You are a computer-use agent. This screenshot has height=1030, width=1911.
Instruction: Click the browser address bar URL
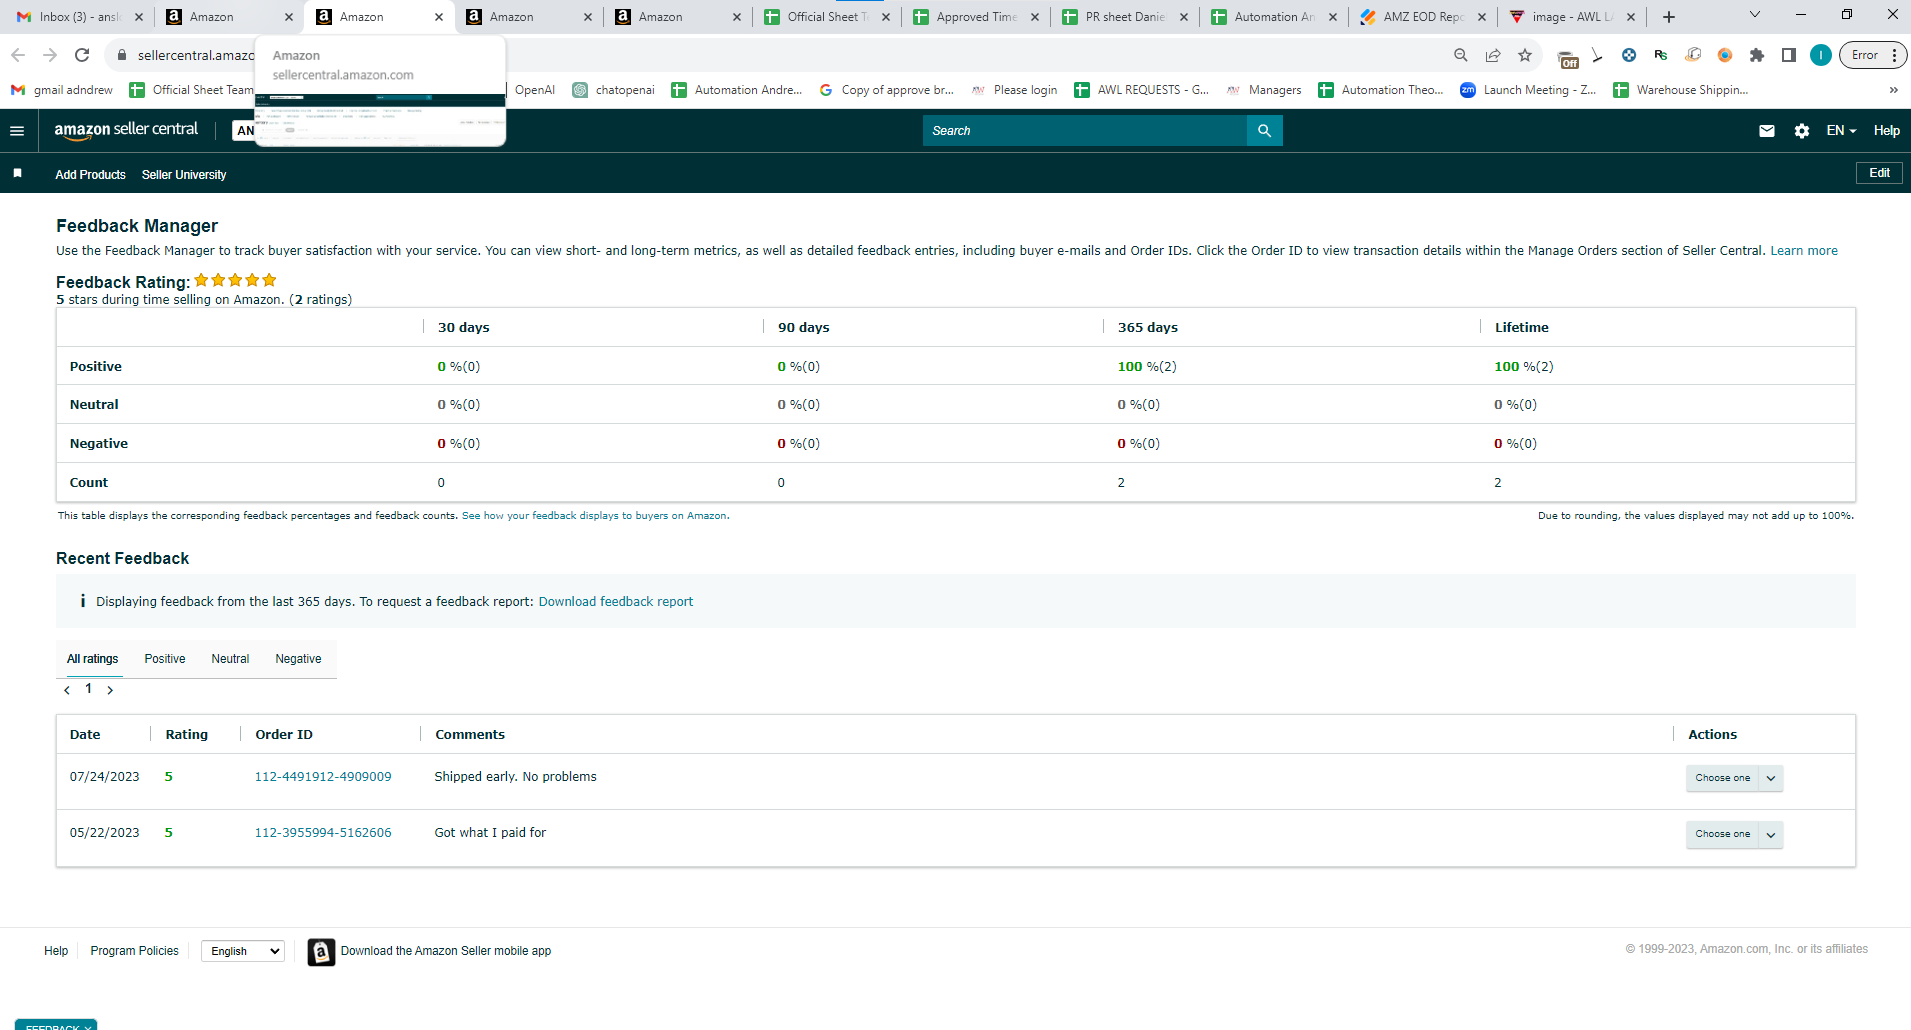tap(195, 55)
